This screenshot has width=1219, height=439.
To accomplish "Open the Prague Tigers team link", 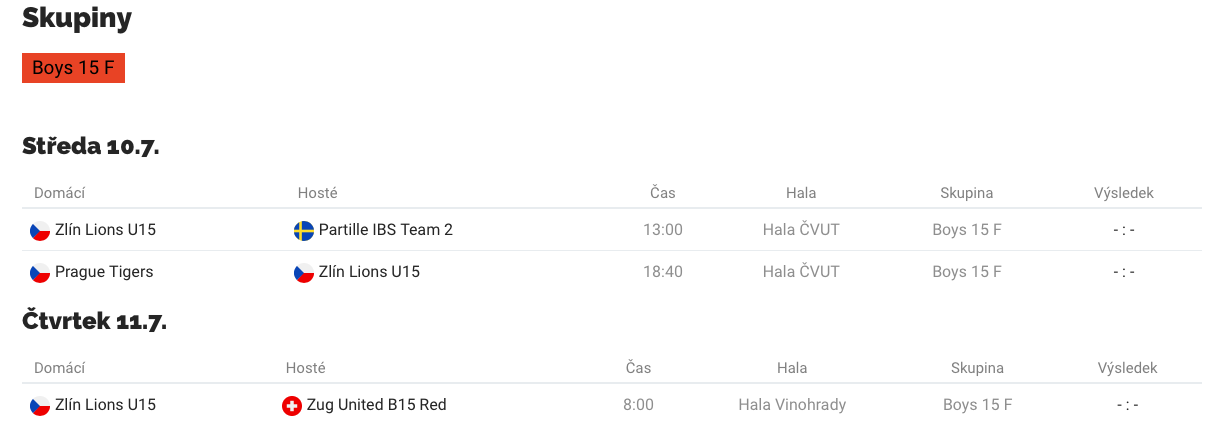I will pyautogui.click(x=104, y=272).
